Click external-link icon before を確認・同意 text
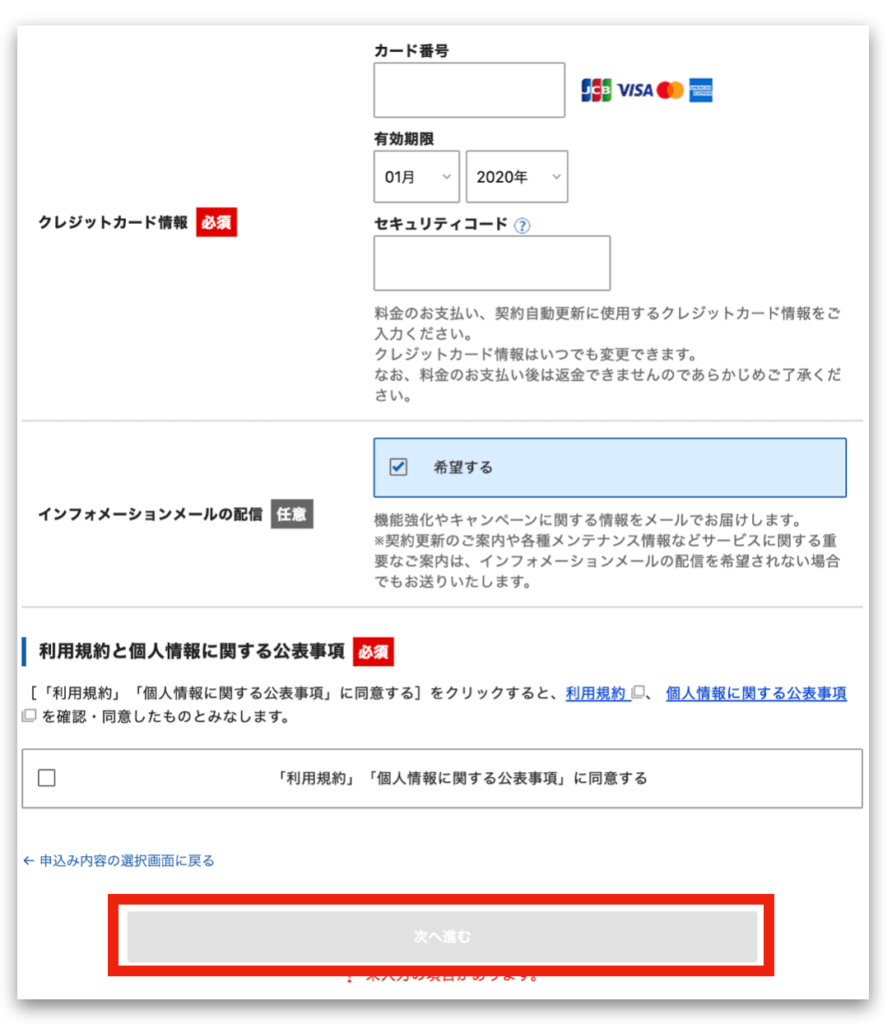 coord(29,716)
